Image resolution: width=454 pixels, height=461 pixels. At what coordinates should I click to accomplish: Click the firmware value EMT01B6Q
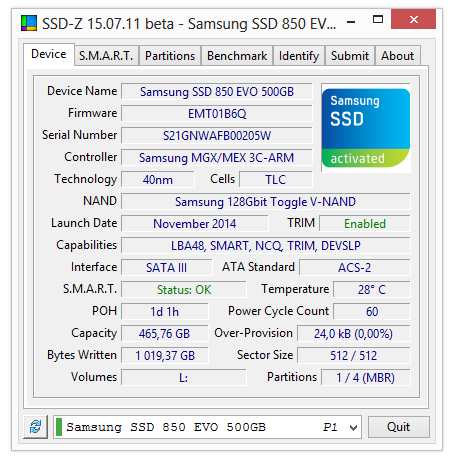[x=217, y=114]
